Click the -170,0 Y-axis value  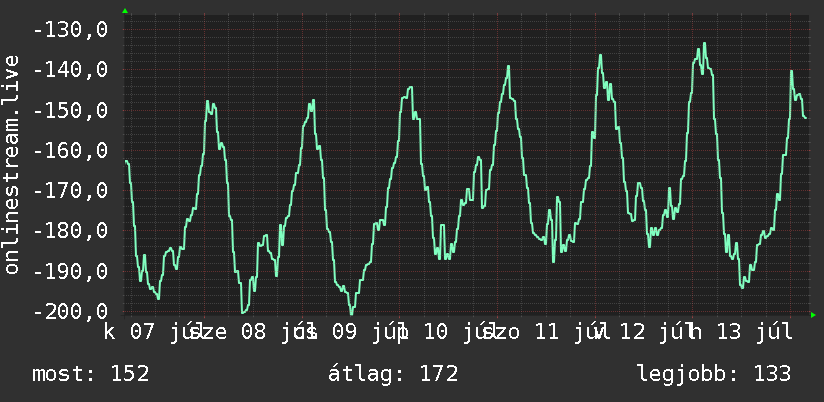click(70, 190)
